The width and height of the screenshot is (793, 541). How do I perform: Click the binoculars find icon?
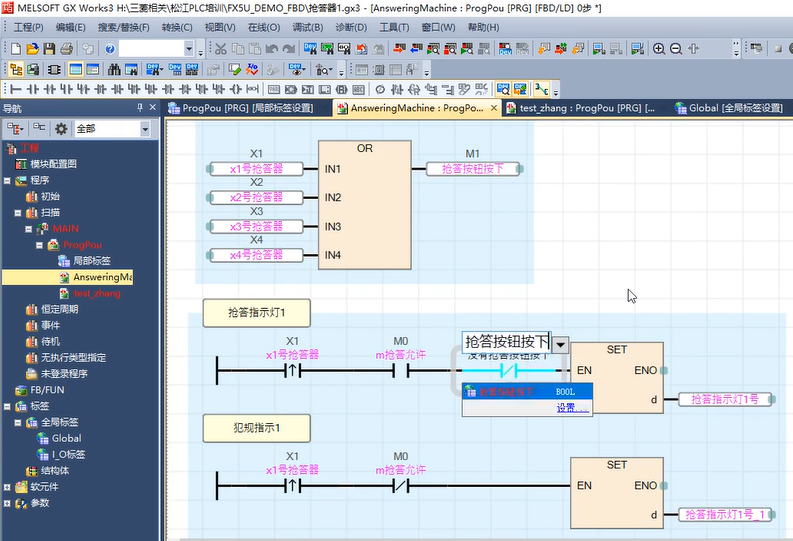pyautogui.click(x=114, y=69)
